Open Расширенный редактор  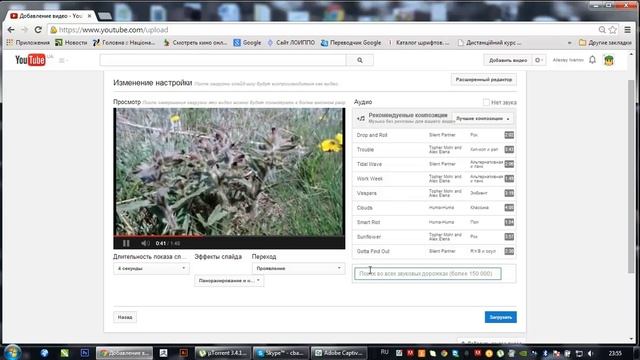[484, 80]
